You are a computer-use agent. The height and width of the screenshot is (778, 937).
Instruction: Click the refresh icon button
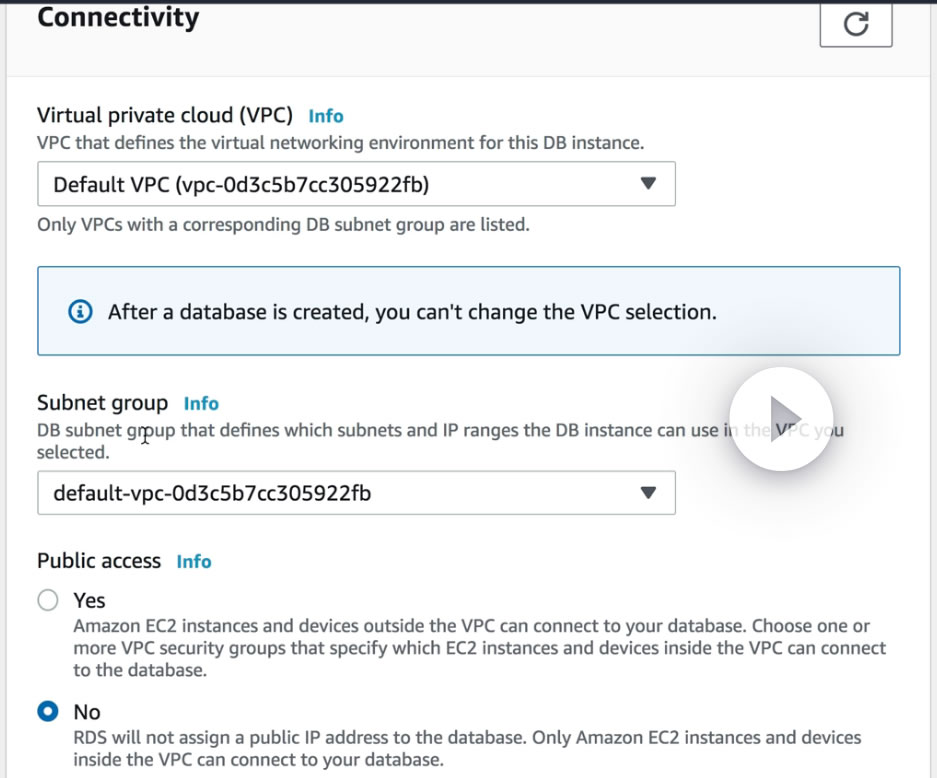(x=855, y=24)
